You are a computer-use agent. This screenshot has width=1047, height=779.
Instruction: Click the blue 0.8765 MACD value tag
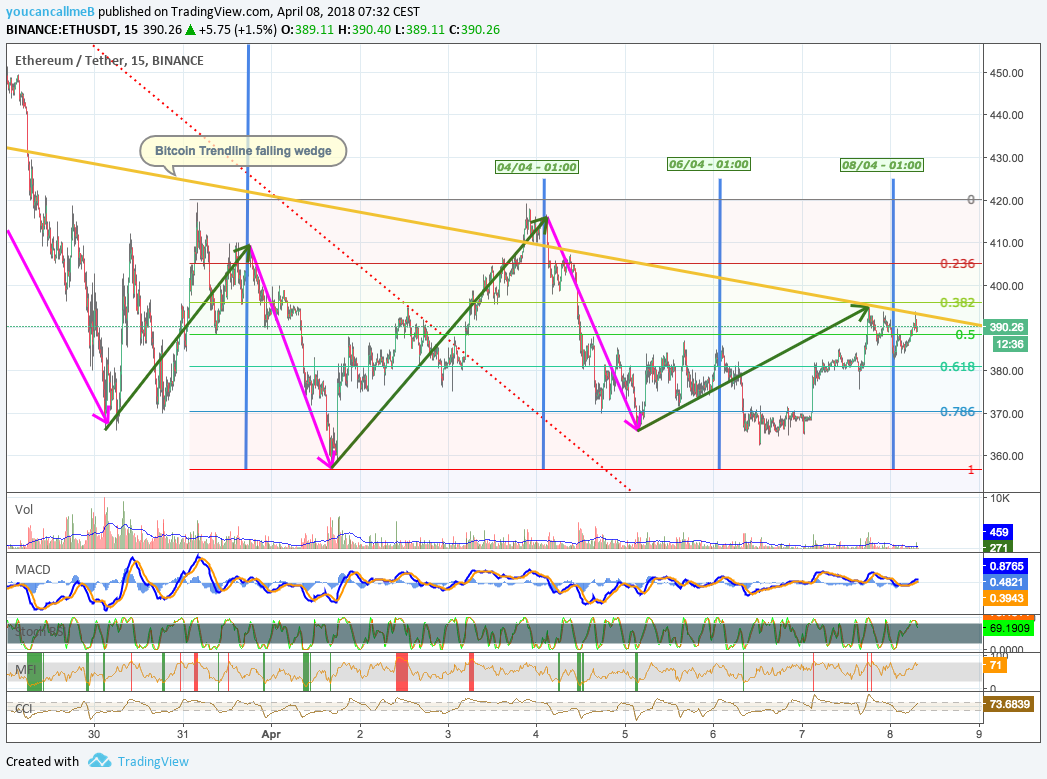click(1006, 566)
